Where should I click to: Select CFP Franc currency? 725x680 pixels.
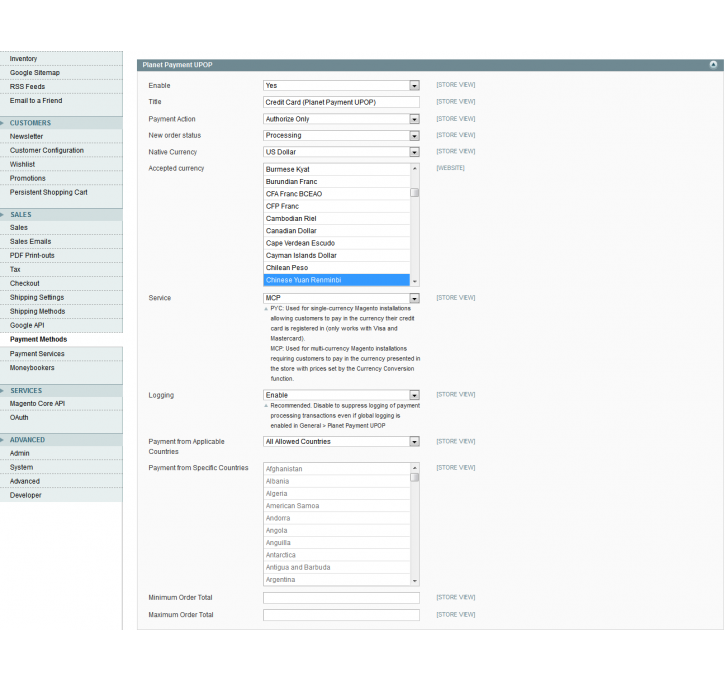coord(337,206)
